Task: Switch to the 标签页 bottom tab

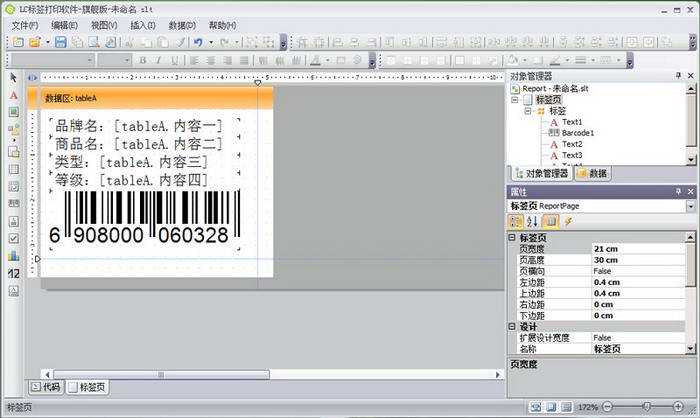Action: click(88, 387)
